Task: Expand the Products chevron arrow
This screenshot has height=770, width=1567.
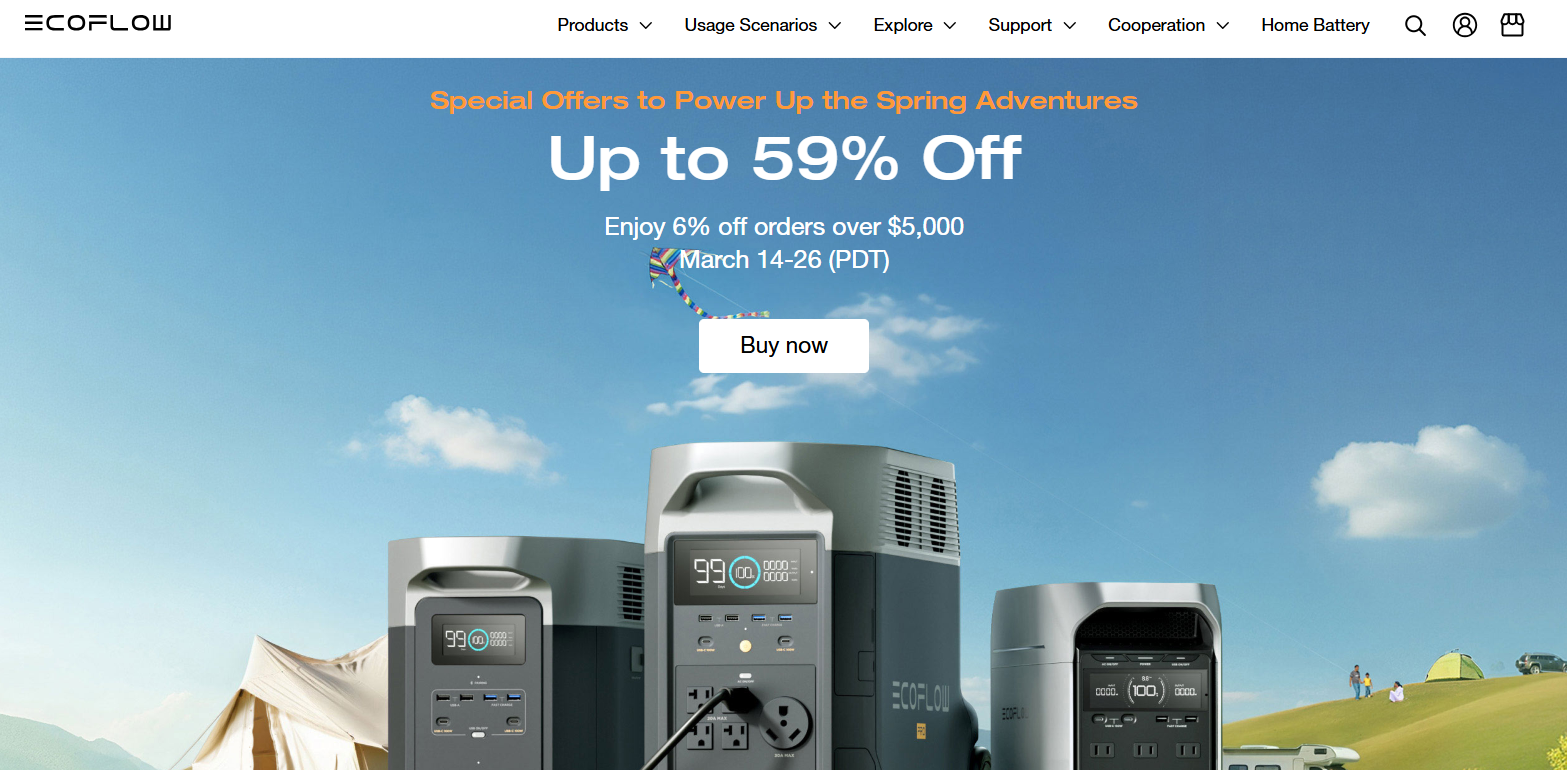Action: coord(645,26)
